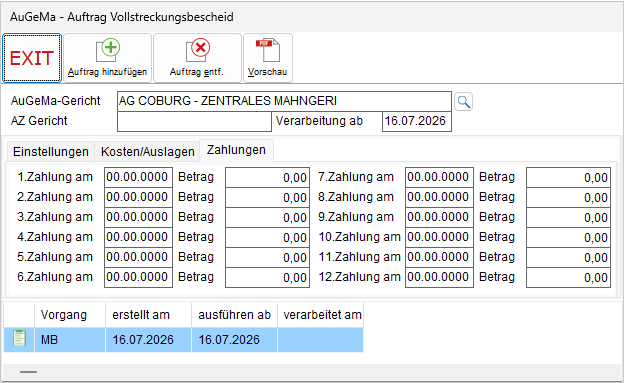Edit Betrag for 2.Zahlung
624x383 pixels.
(x=267, y=197)
